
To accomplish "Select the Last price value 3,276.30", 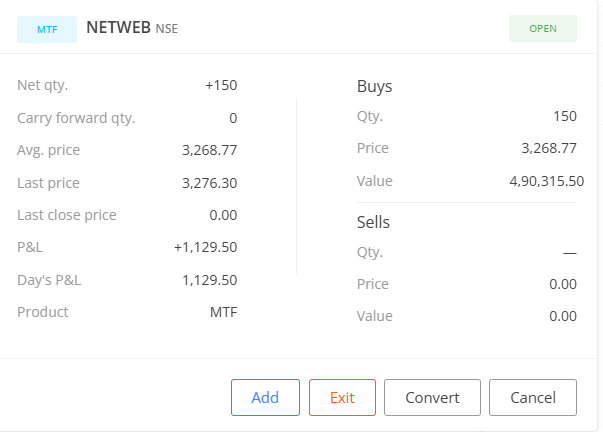I will coord(210,183).
